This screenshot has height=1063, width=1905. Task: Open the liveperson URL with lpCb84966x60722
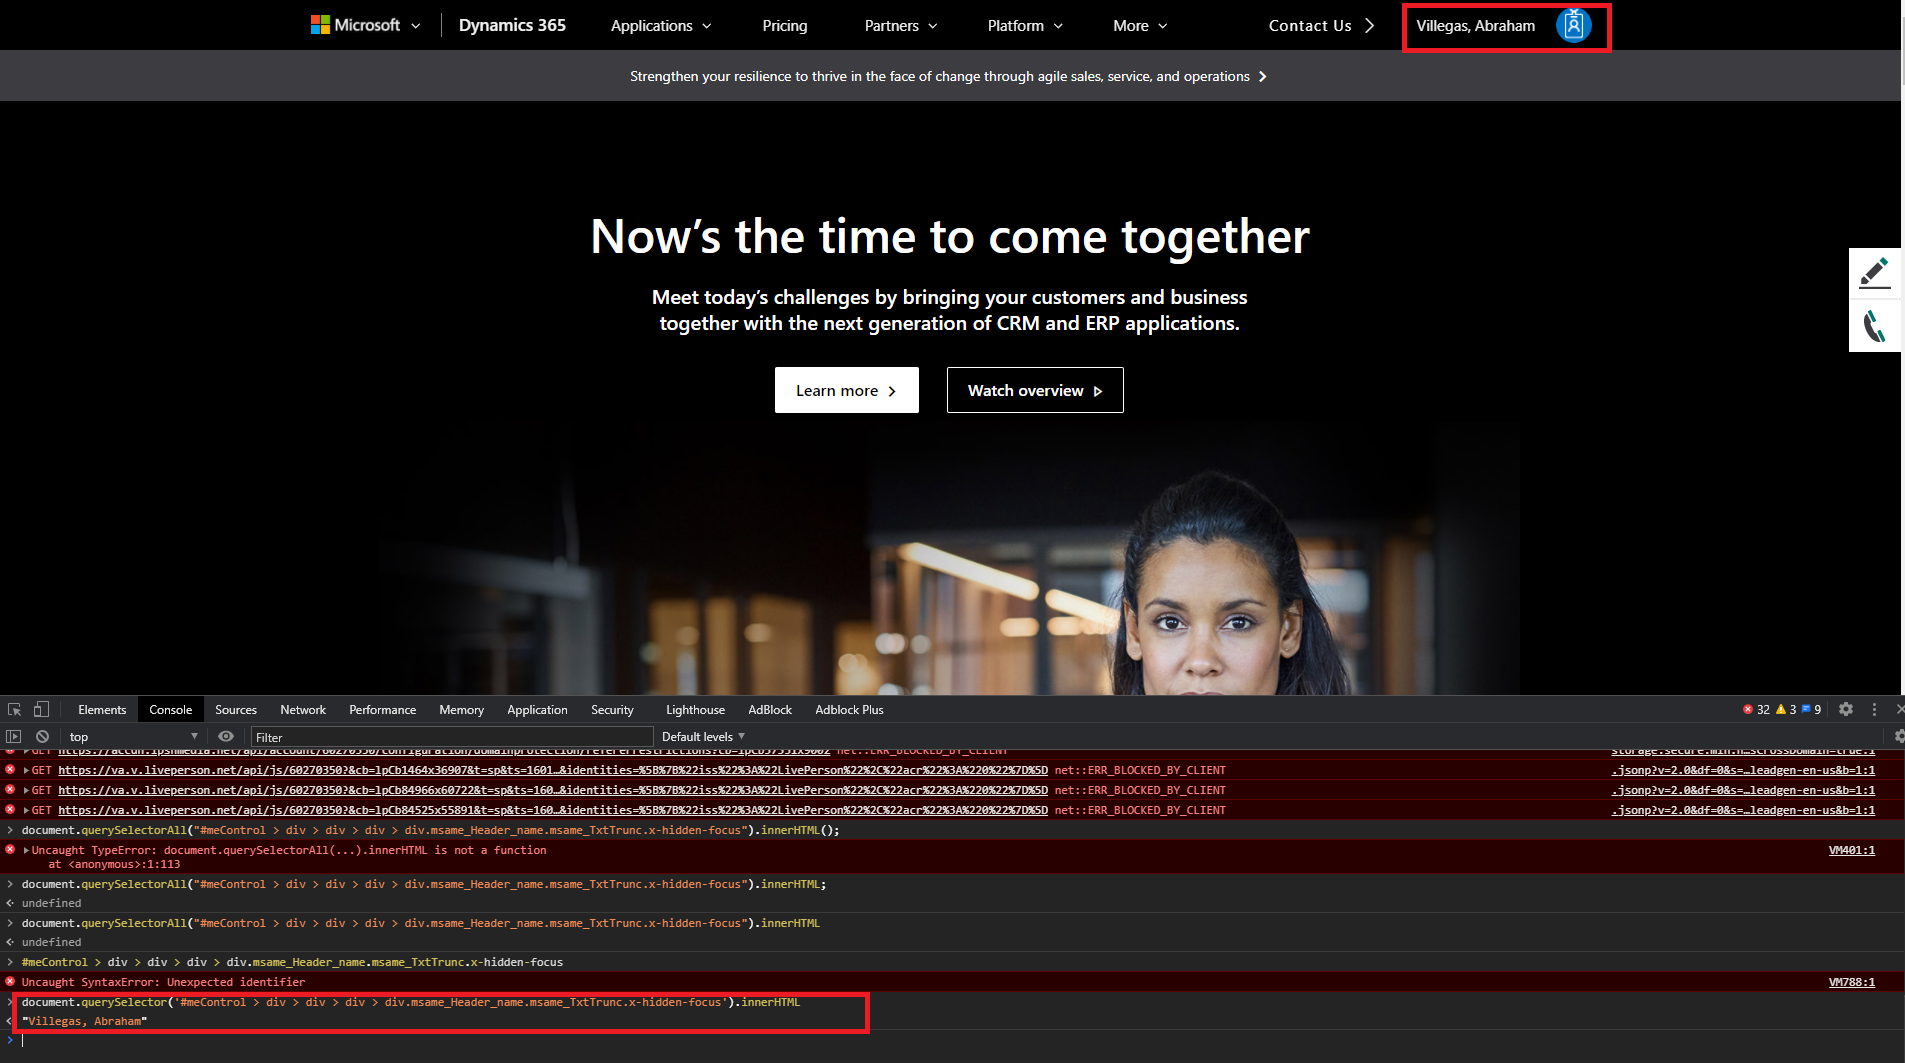(x=552, y=790)
